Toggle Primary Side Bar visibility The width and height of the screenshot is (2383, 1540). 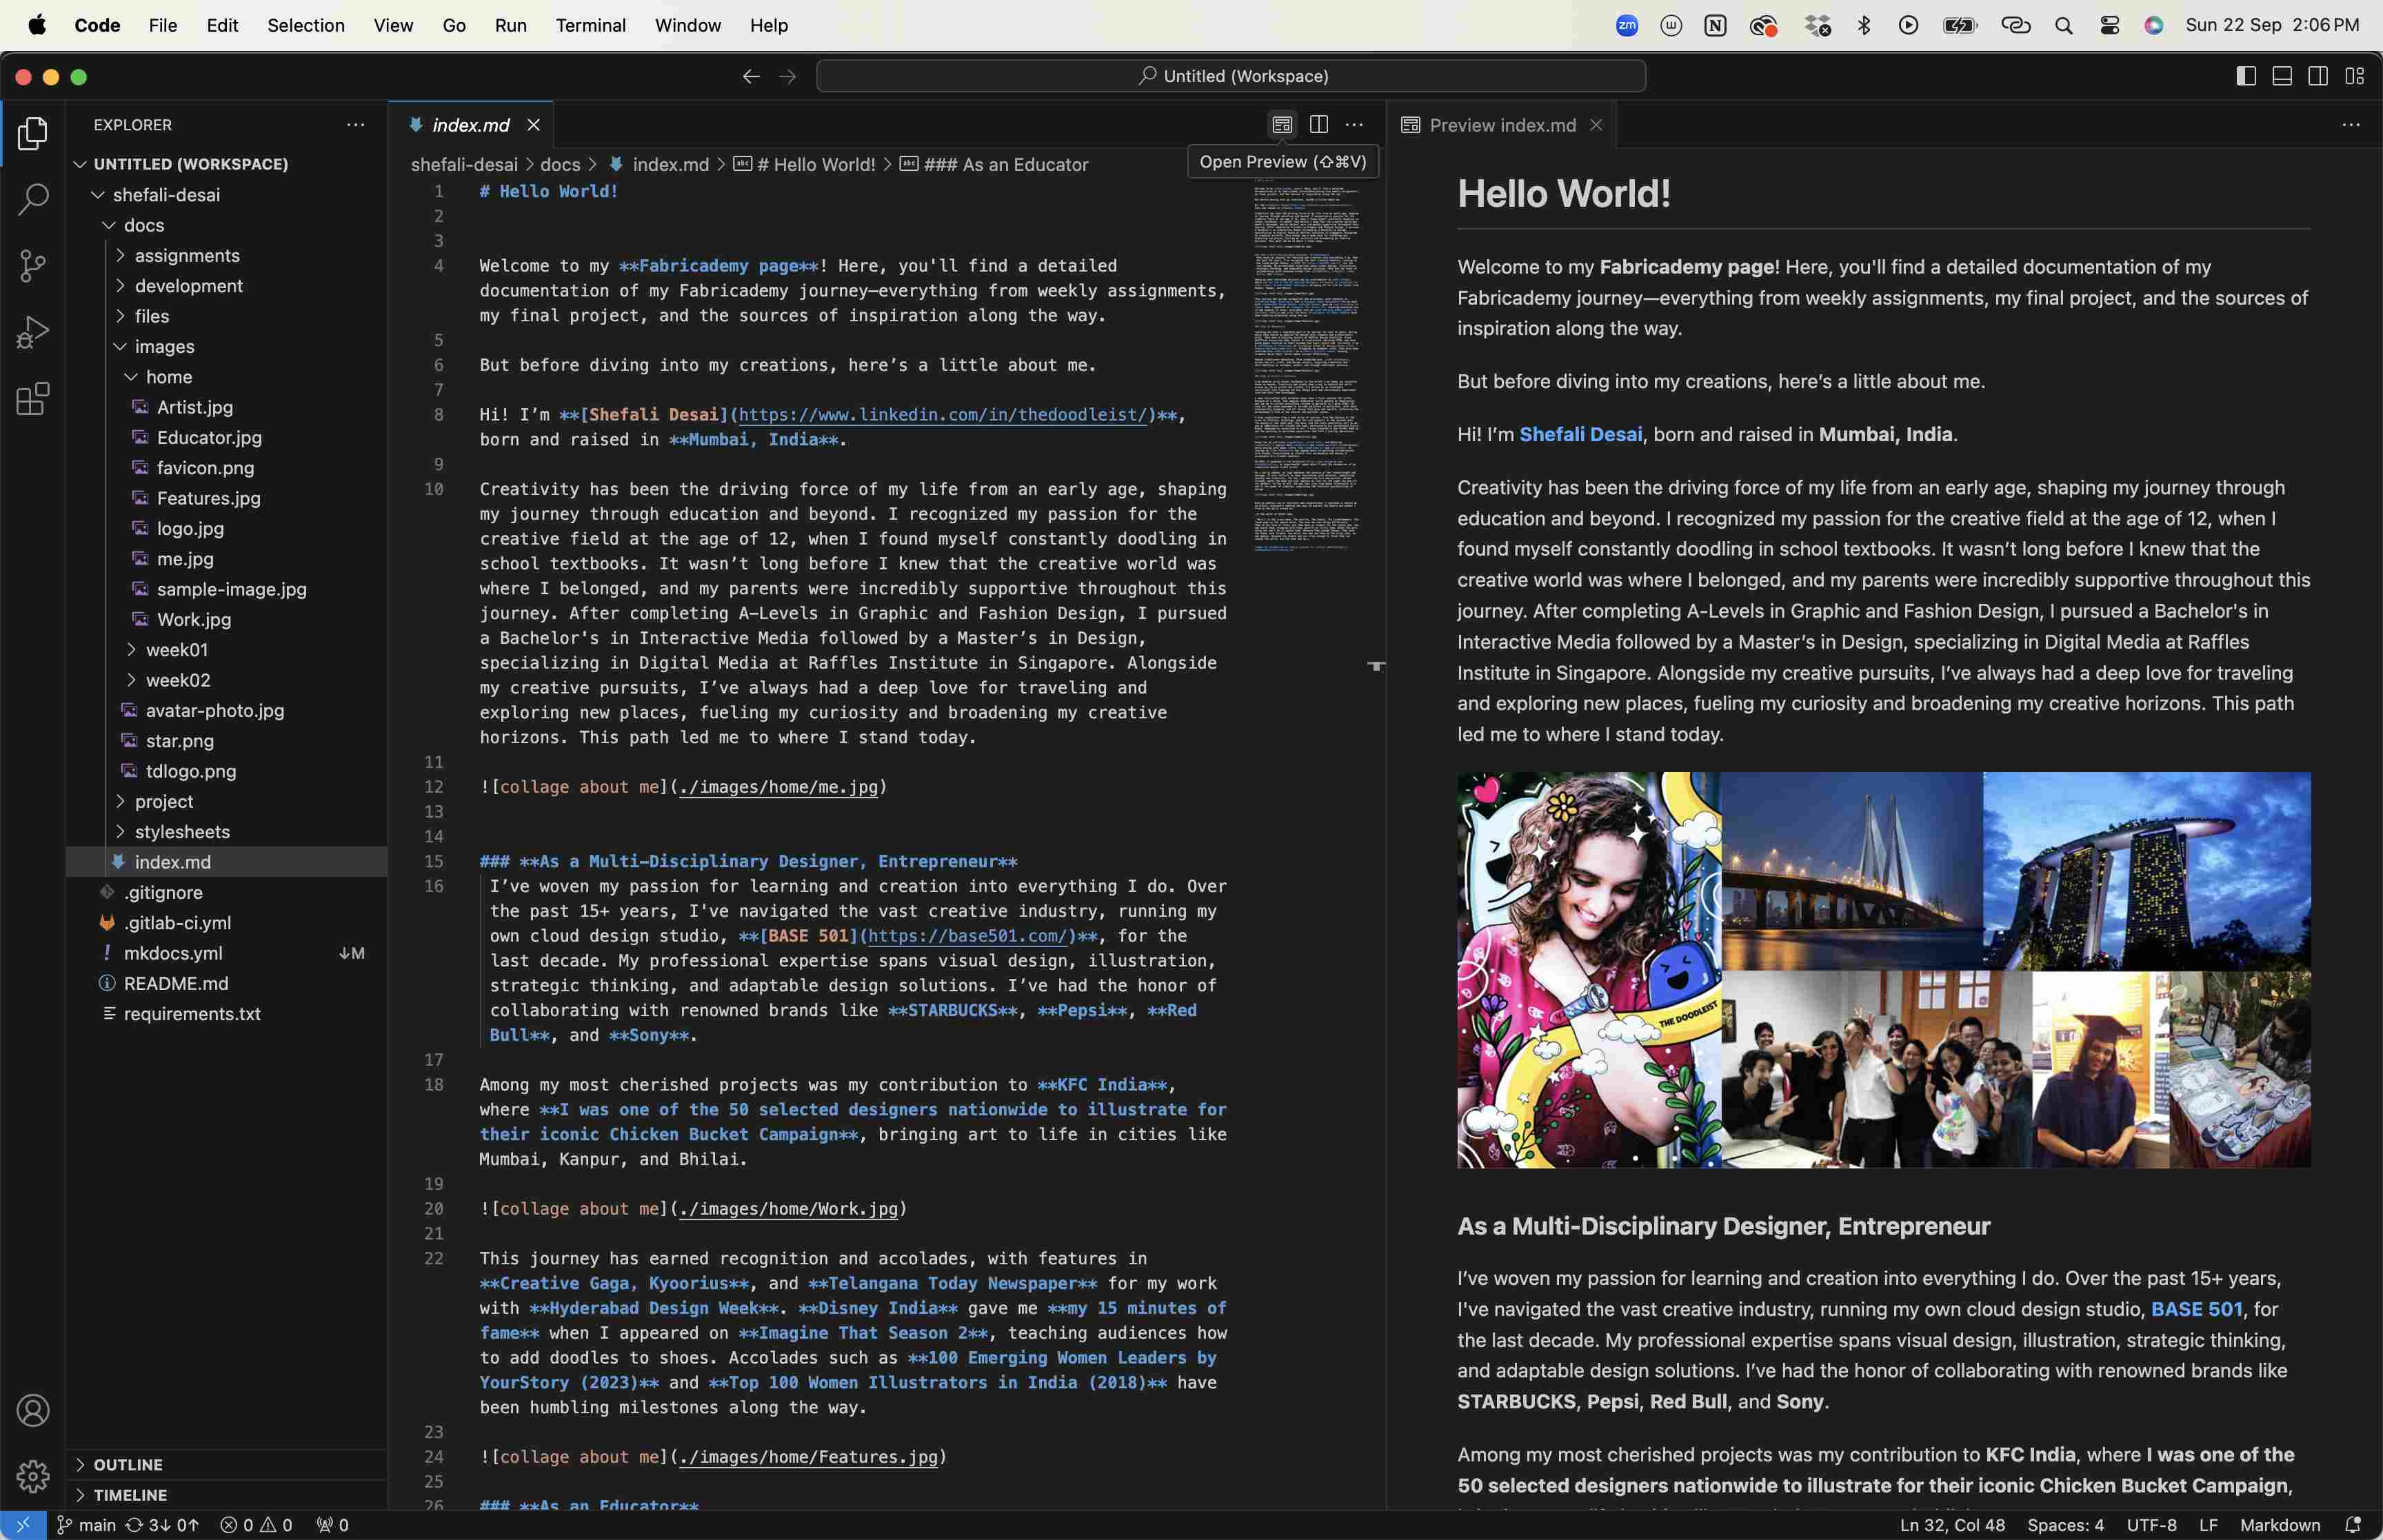(2246, 76)
